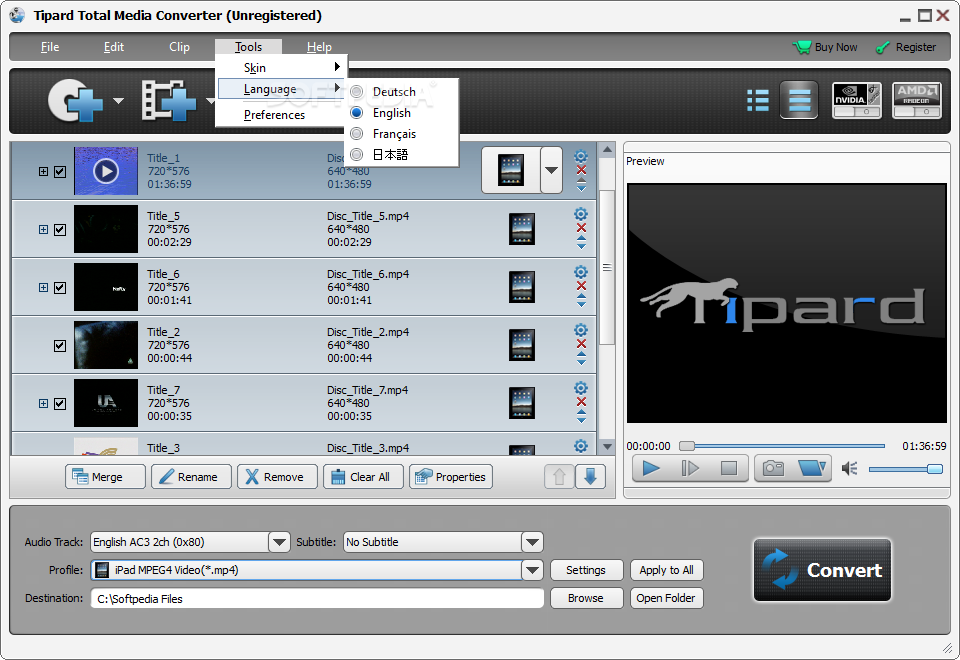The width and height of the screenshot is (960, 660).
Task: Open Preferences from Tools menu
Action: [282, 114]
